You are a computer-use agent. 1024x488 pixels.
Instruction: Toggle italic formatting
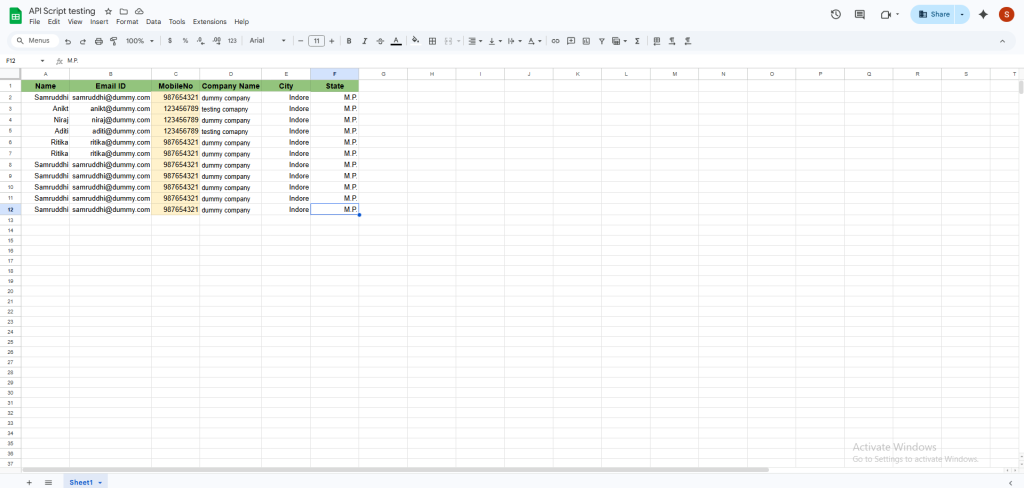(x=364, y=41)
